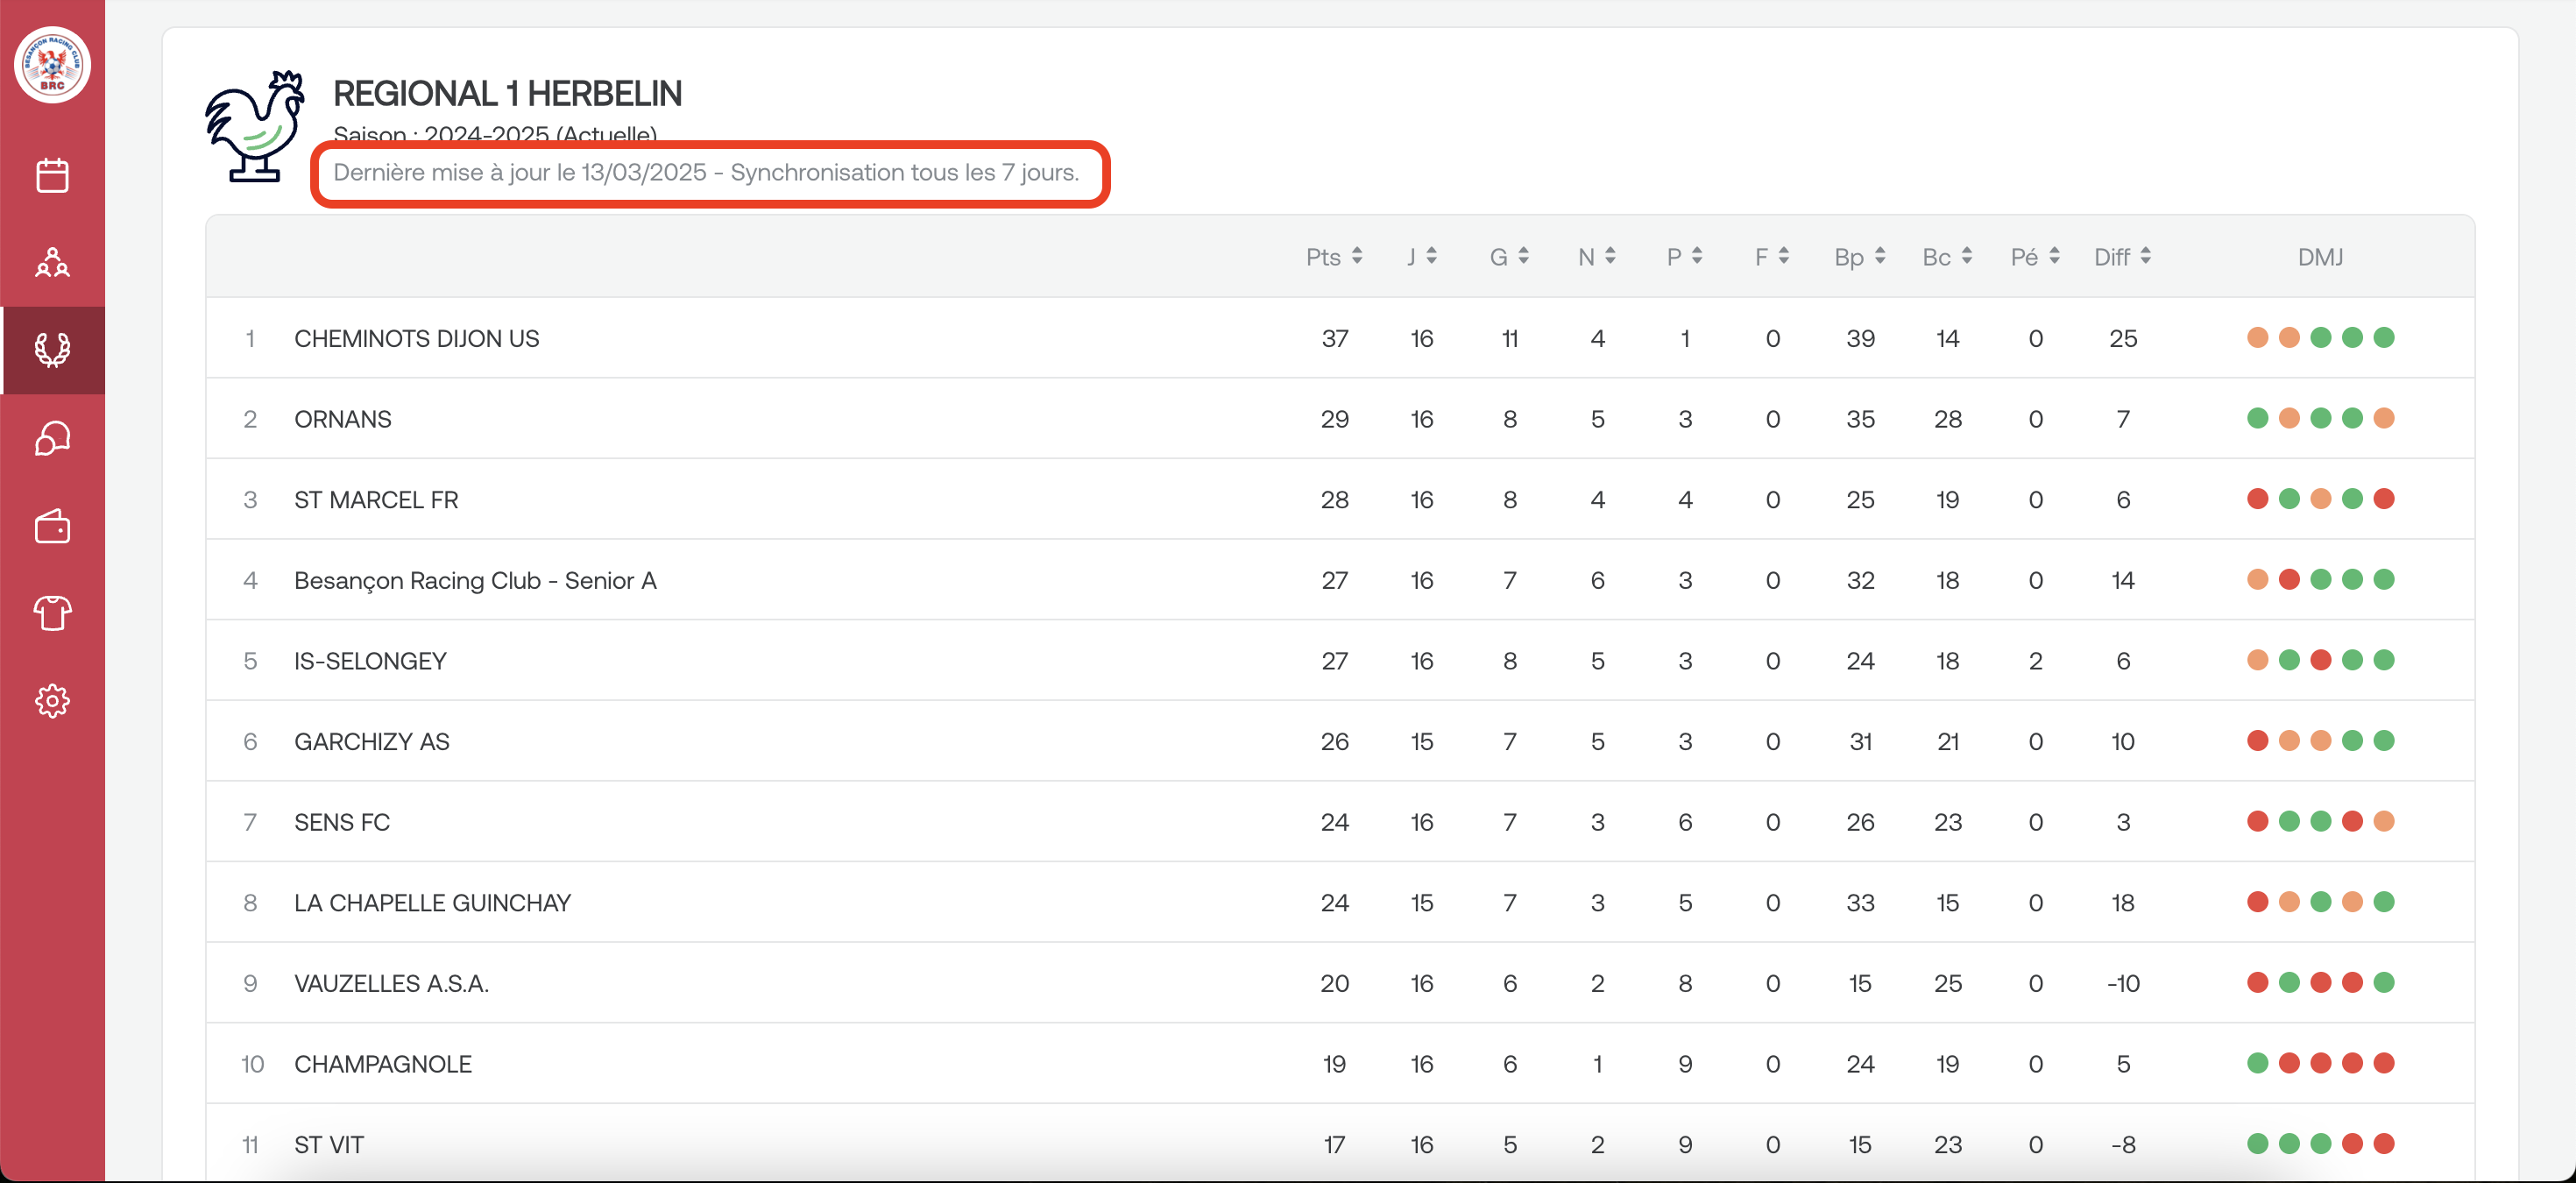Click the rooster league logo
The height and width of the screenshot is (1183, 2576).
(256, 126)
